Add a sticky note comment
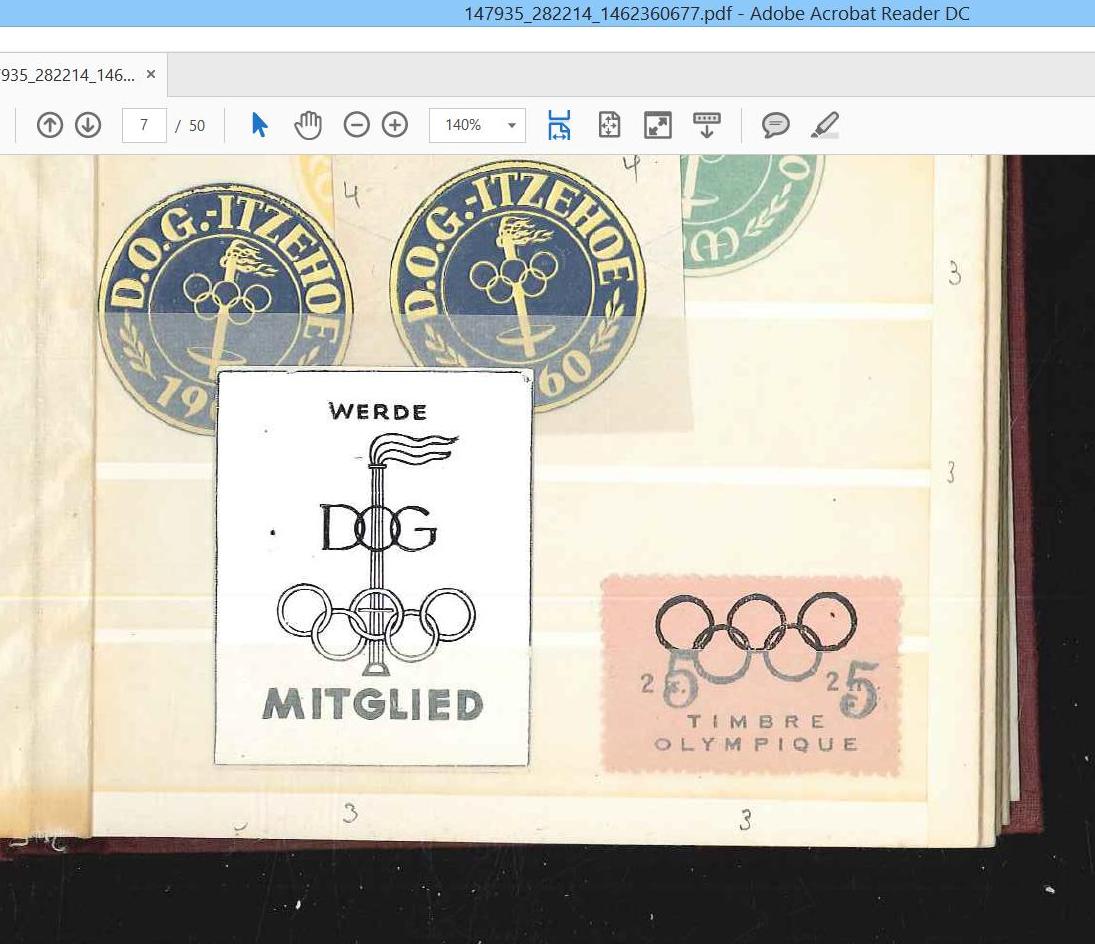 tap(775, 126)
